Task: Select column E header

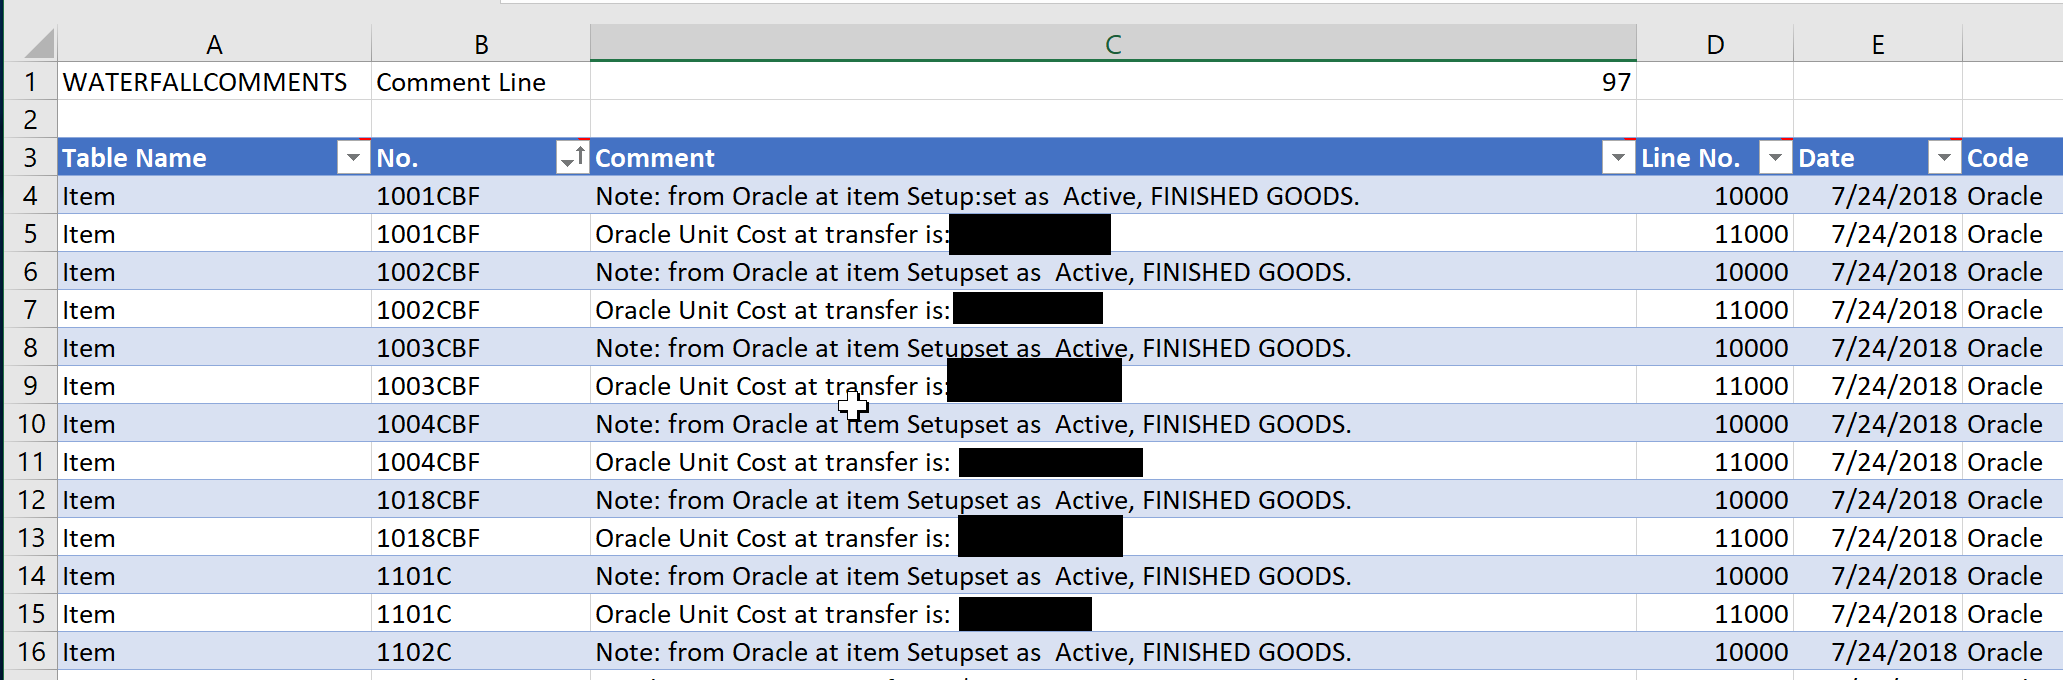Action: click(x=1878, y=44)
